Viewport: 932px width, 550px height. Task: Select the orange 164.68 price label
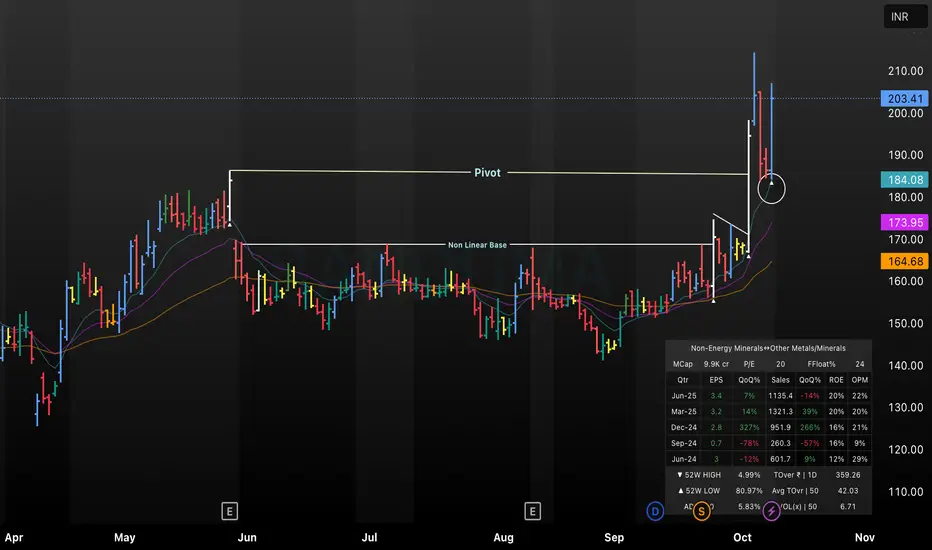tap(905, 261)
